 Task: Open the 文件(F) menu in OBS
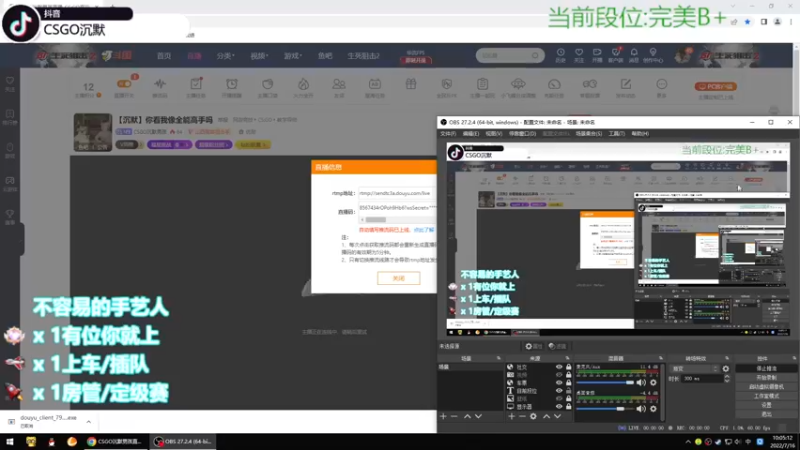point(447,134)
